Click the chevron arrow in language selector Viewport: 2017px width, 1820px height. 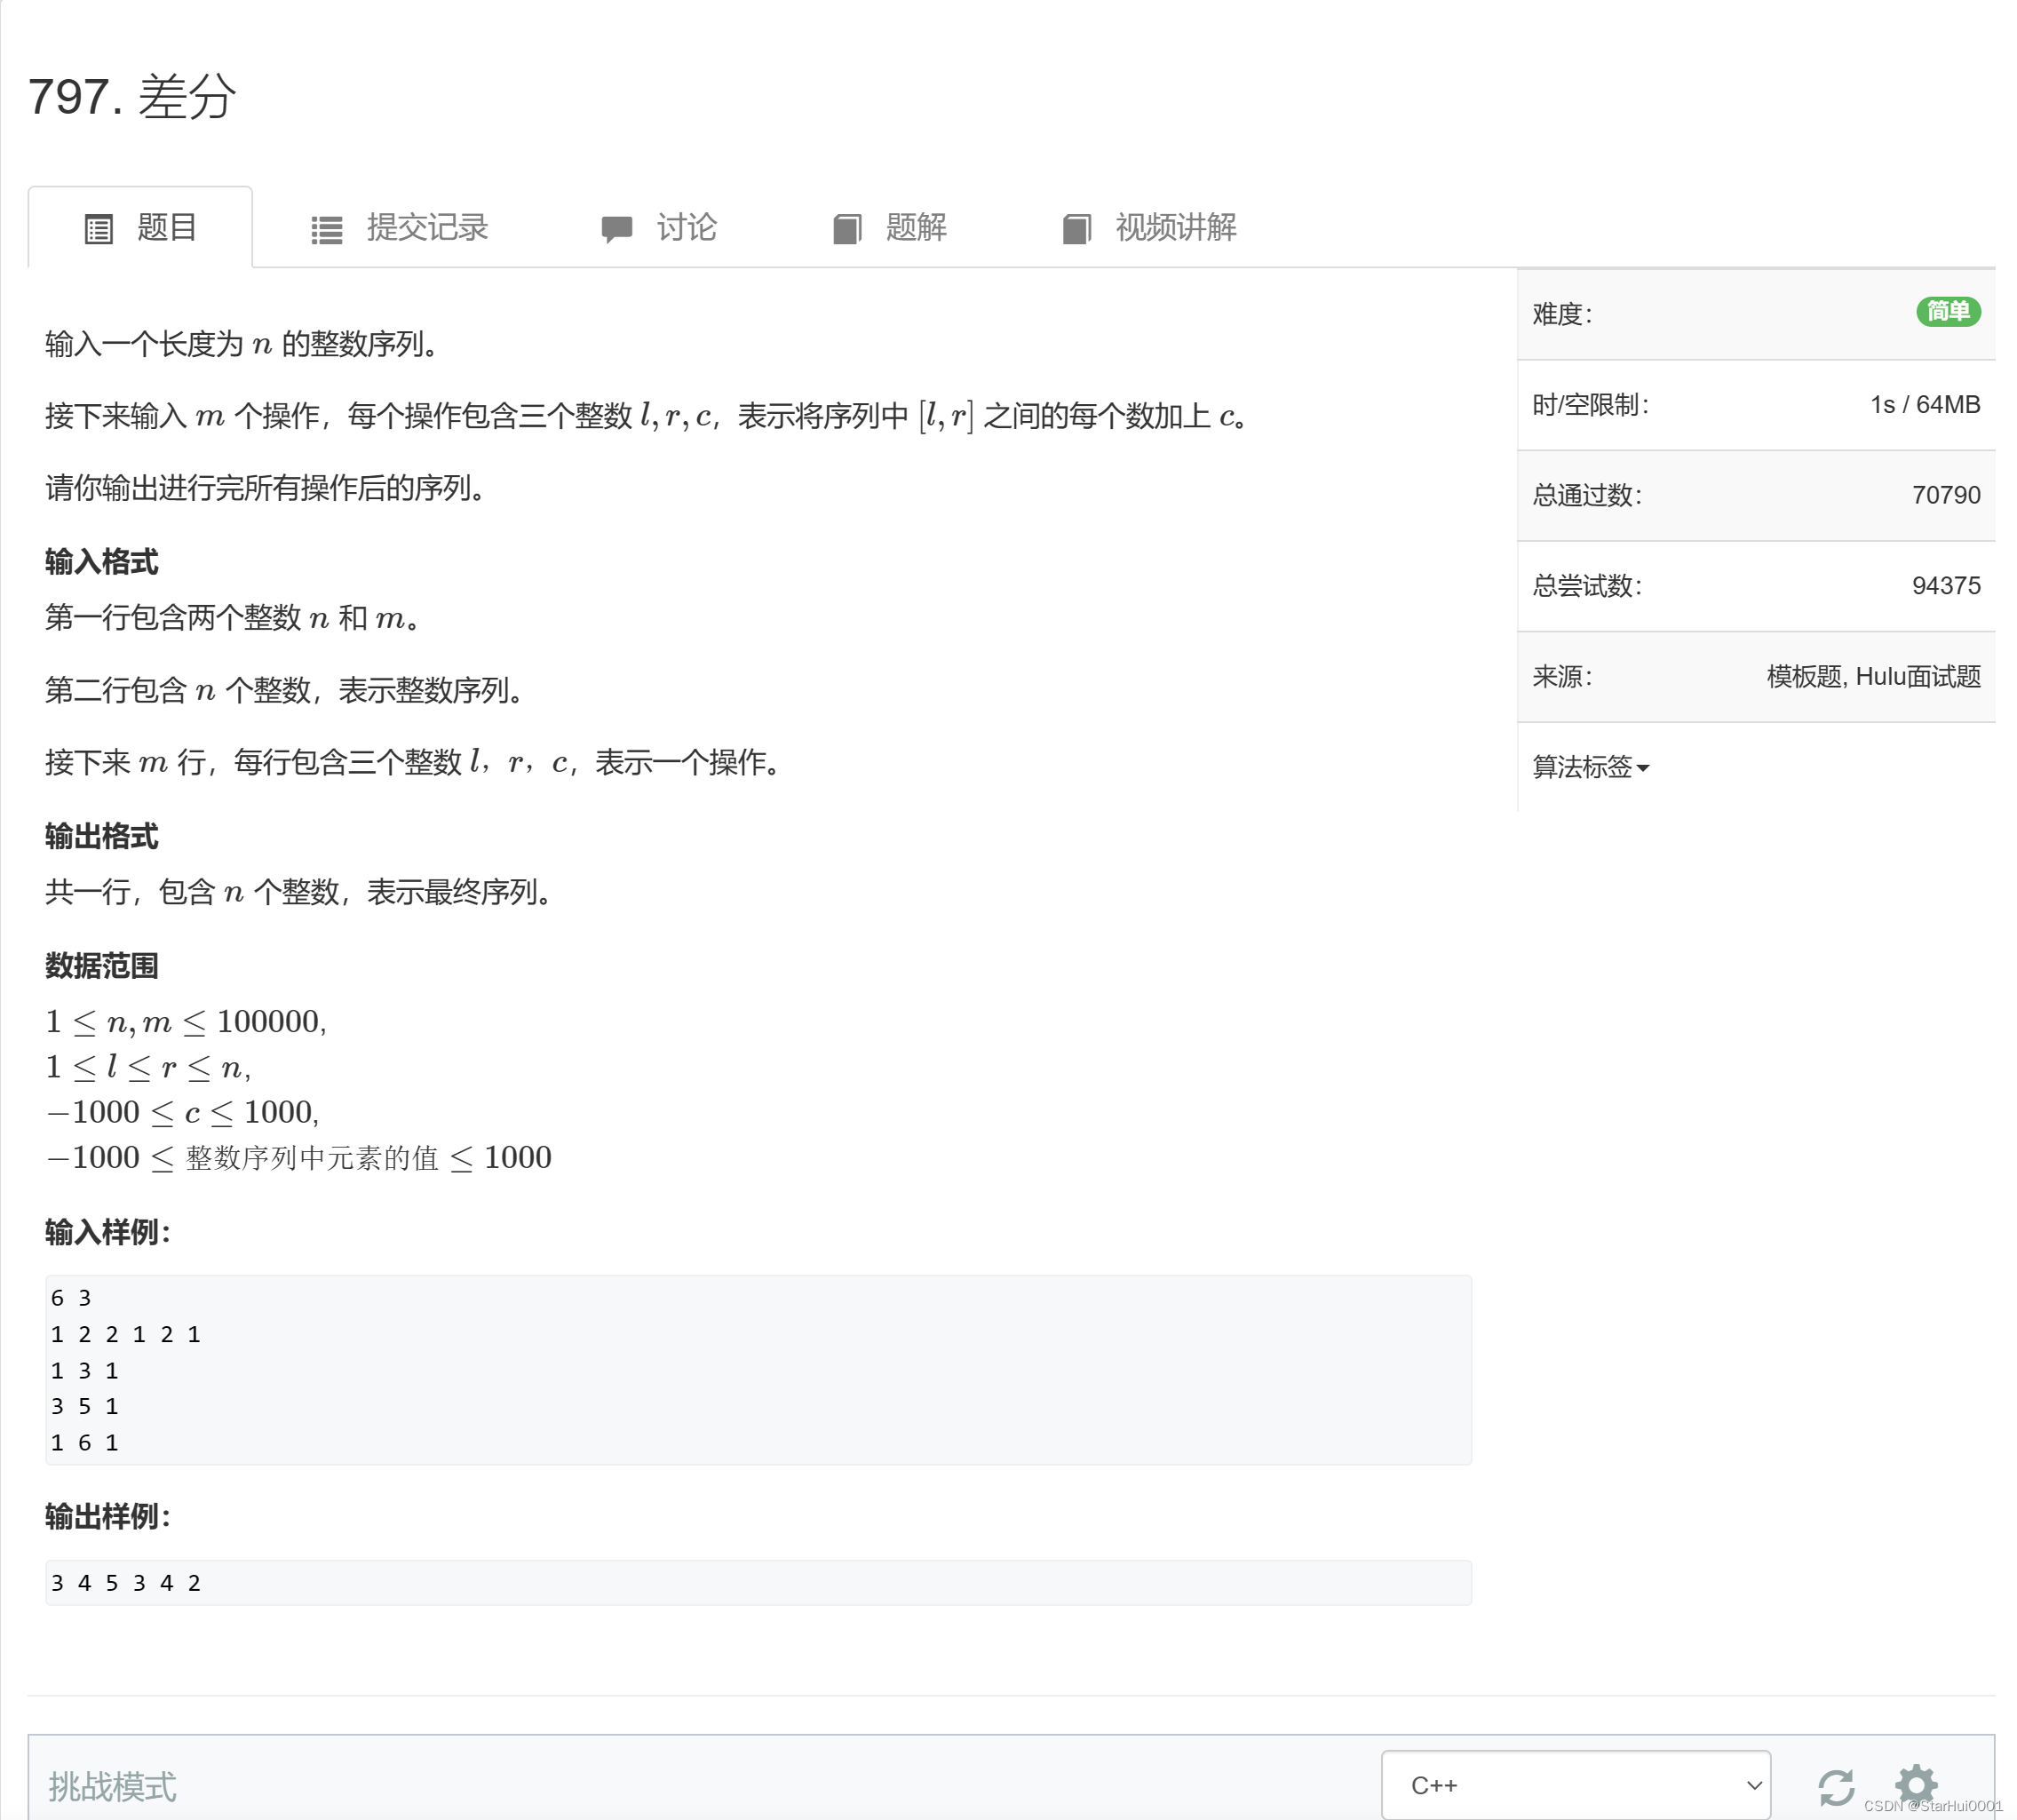tap(1753, 1785)
